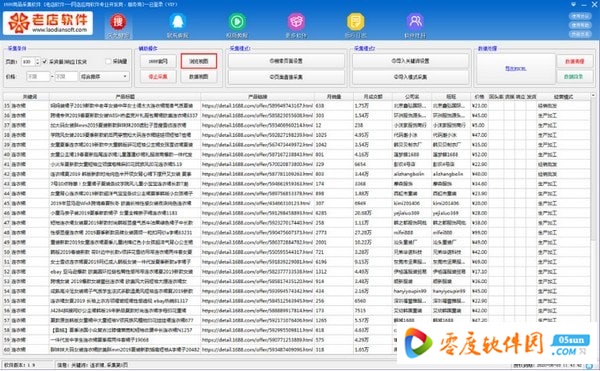
Task: Open the title bar triangle menu icon
Action: click(573, 4)
